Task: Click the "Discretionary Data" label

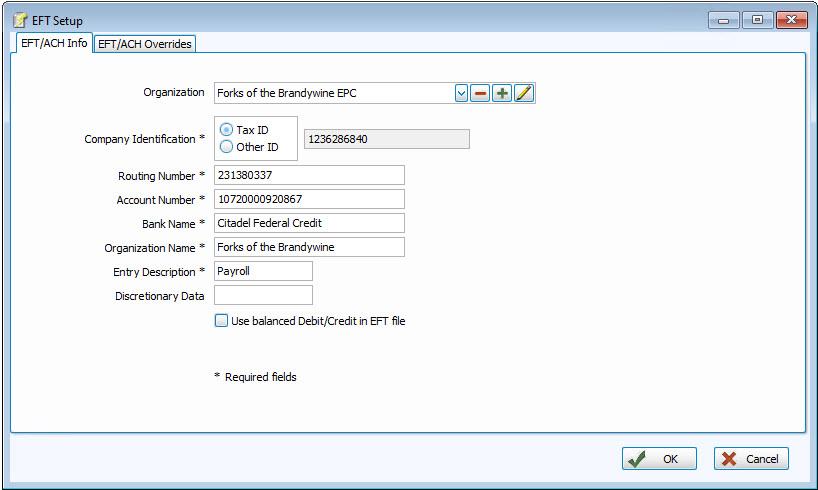Action: tap(160, 296)
